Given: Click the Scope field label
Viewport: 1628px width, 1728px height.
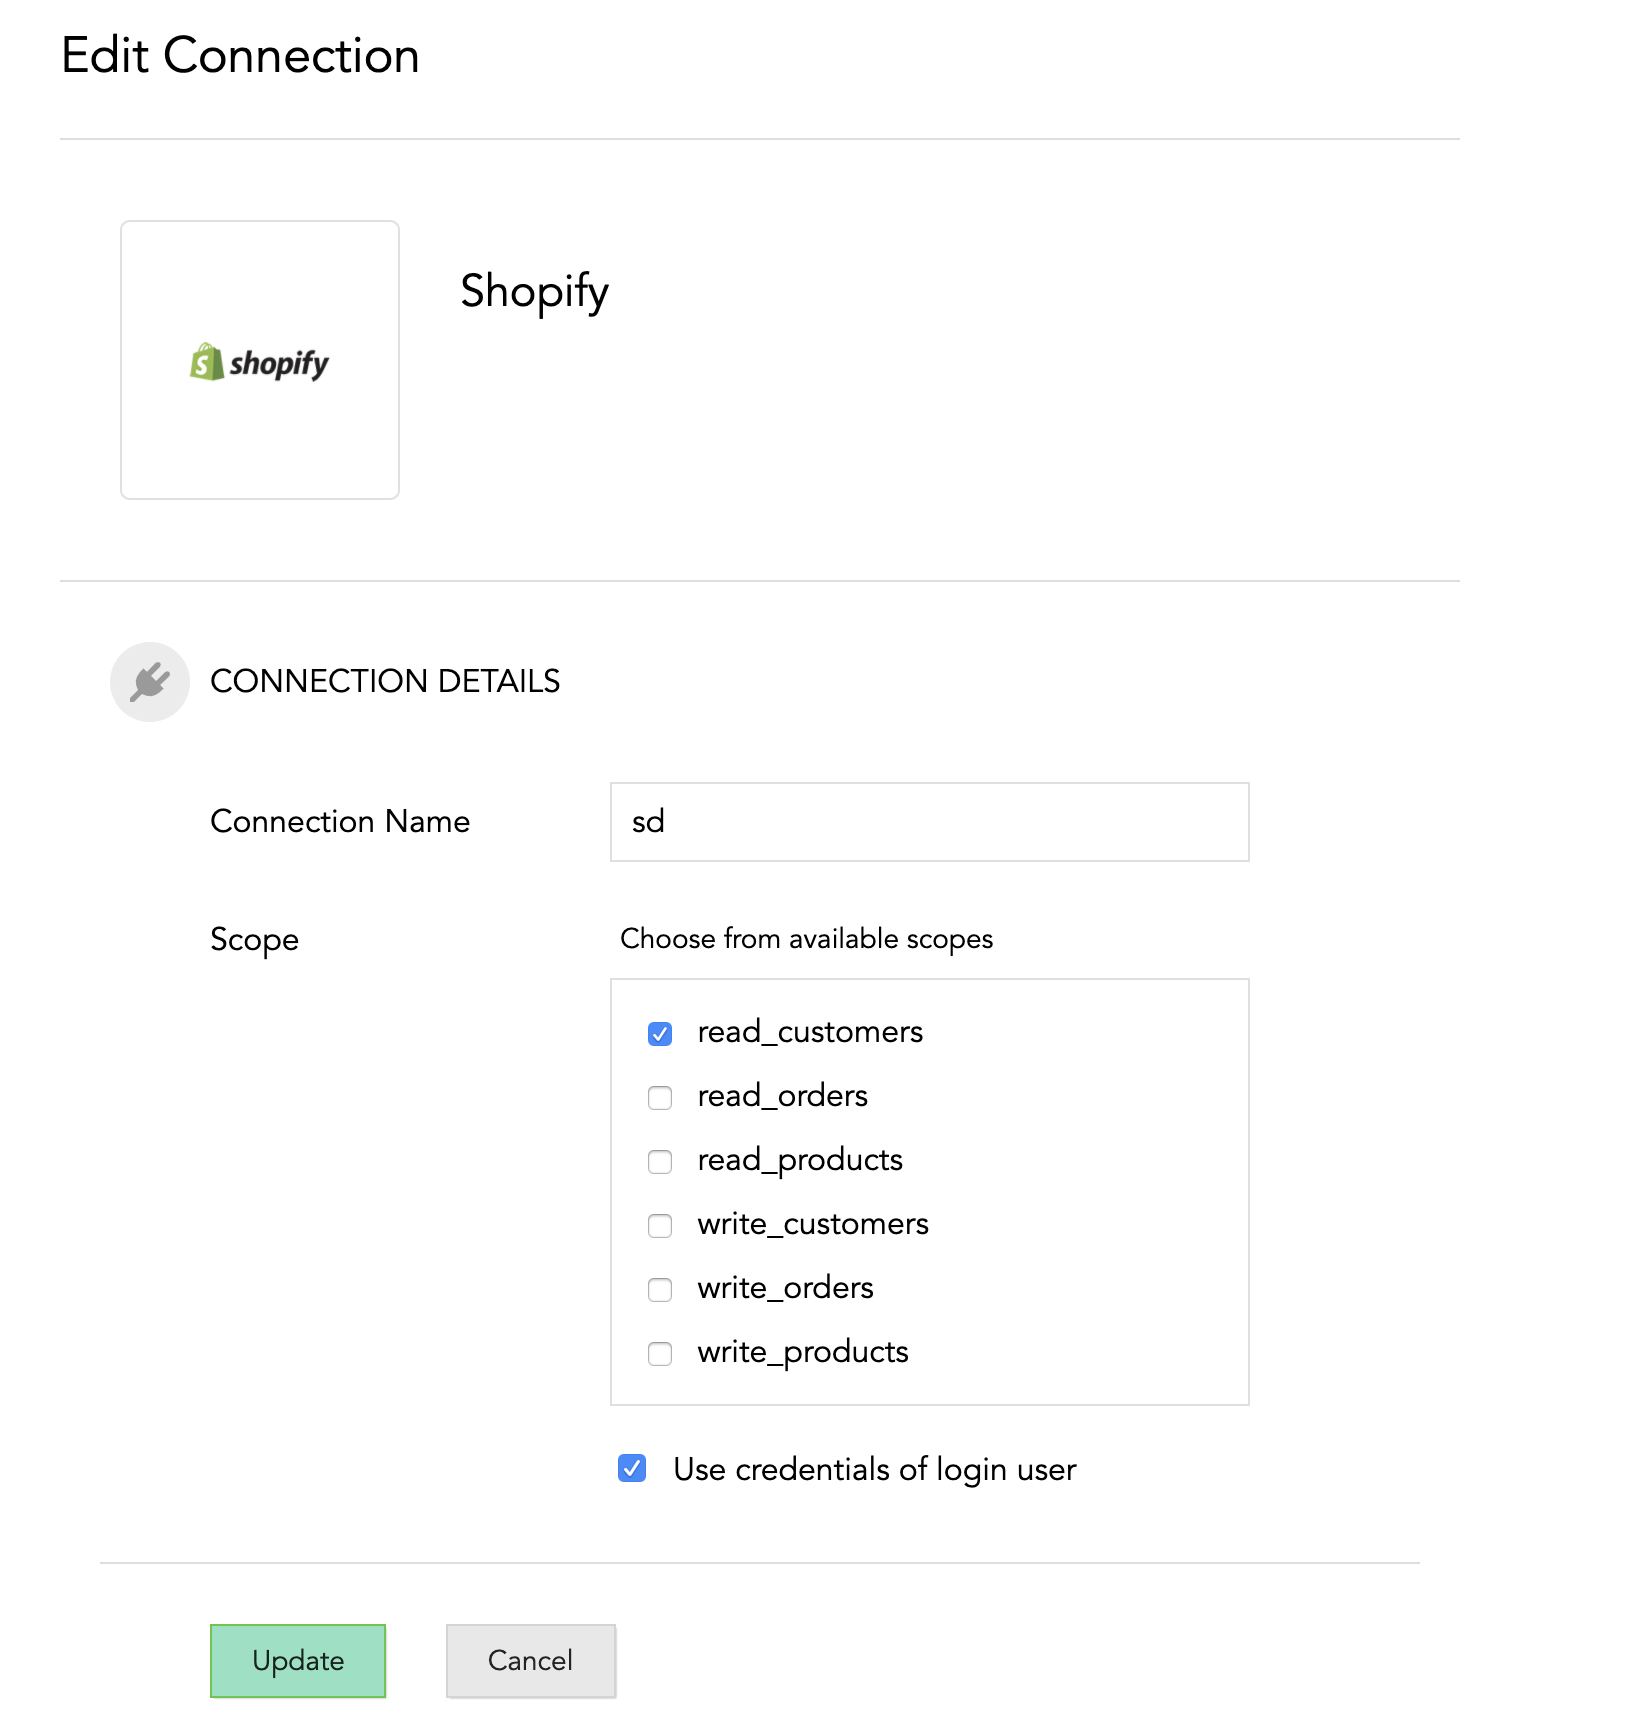Looking at the screenshot, I should pos(254,940).
